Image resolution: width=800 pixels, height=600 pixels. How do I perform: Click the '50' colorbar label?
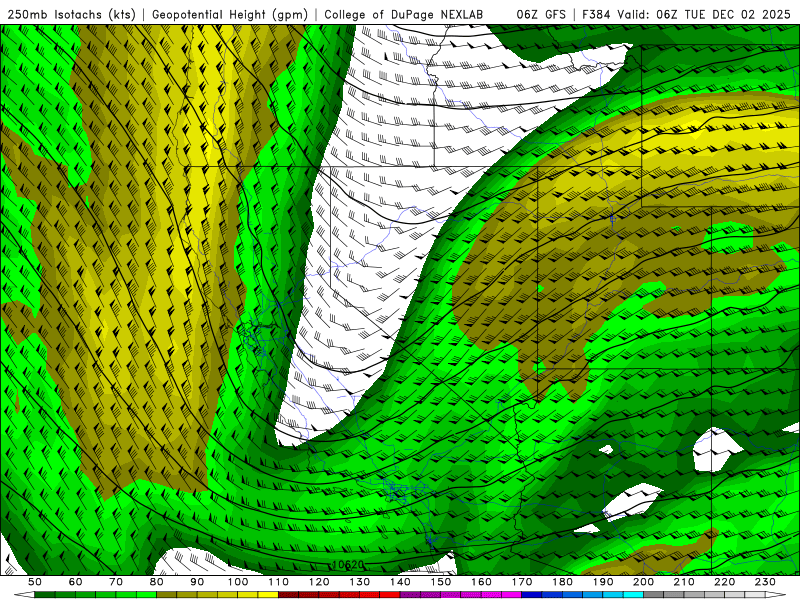pos(35,582)
